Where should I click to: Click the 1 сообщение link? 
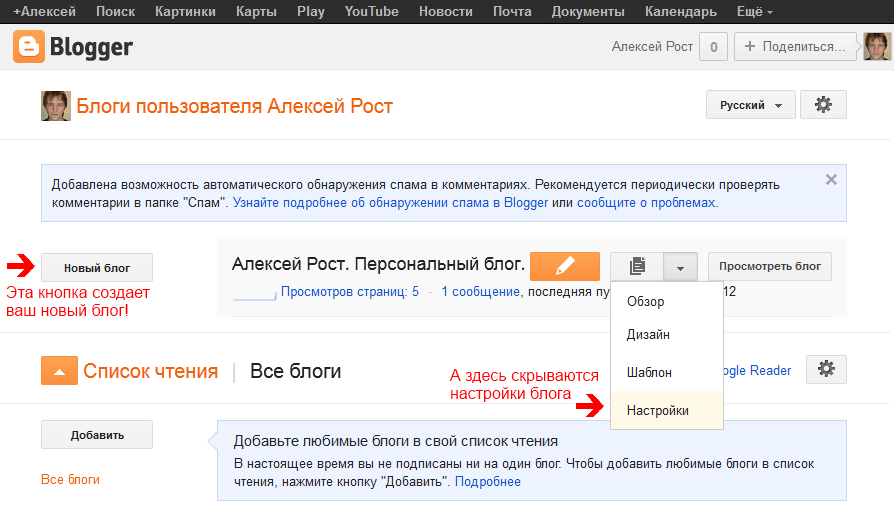click(481, 292)
